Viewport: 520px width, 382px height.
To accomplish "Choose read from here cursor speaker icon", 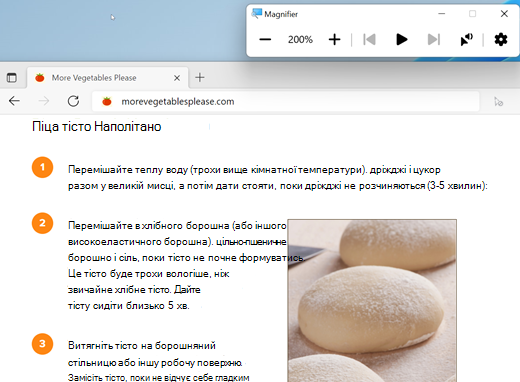I will pos(467,39).
